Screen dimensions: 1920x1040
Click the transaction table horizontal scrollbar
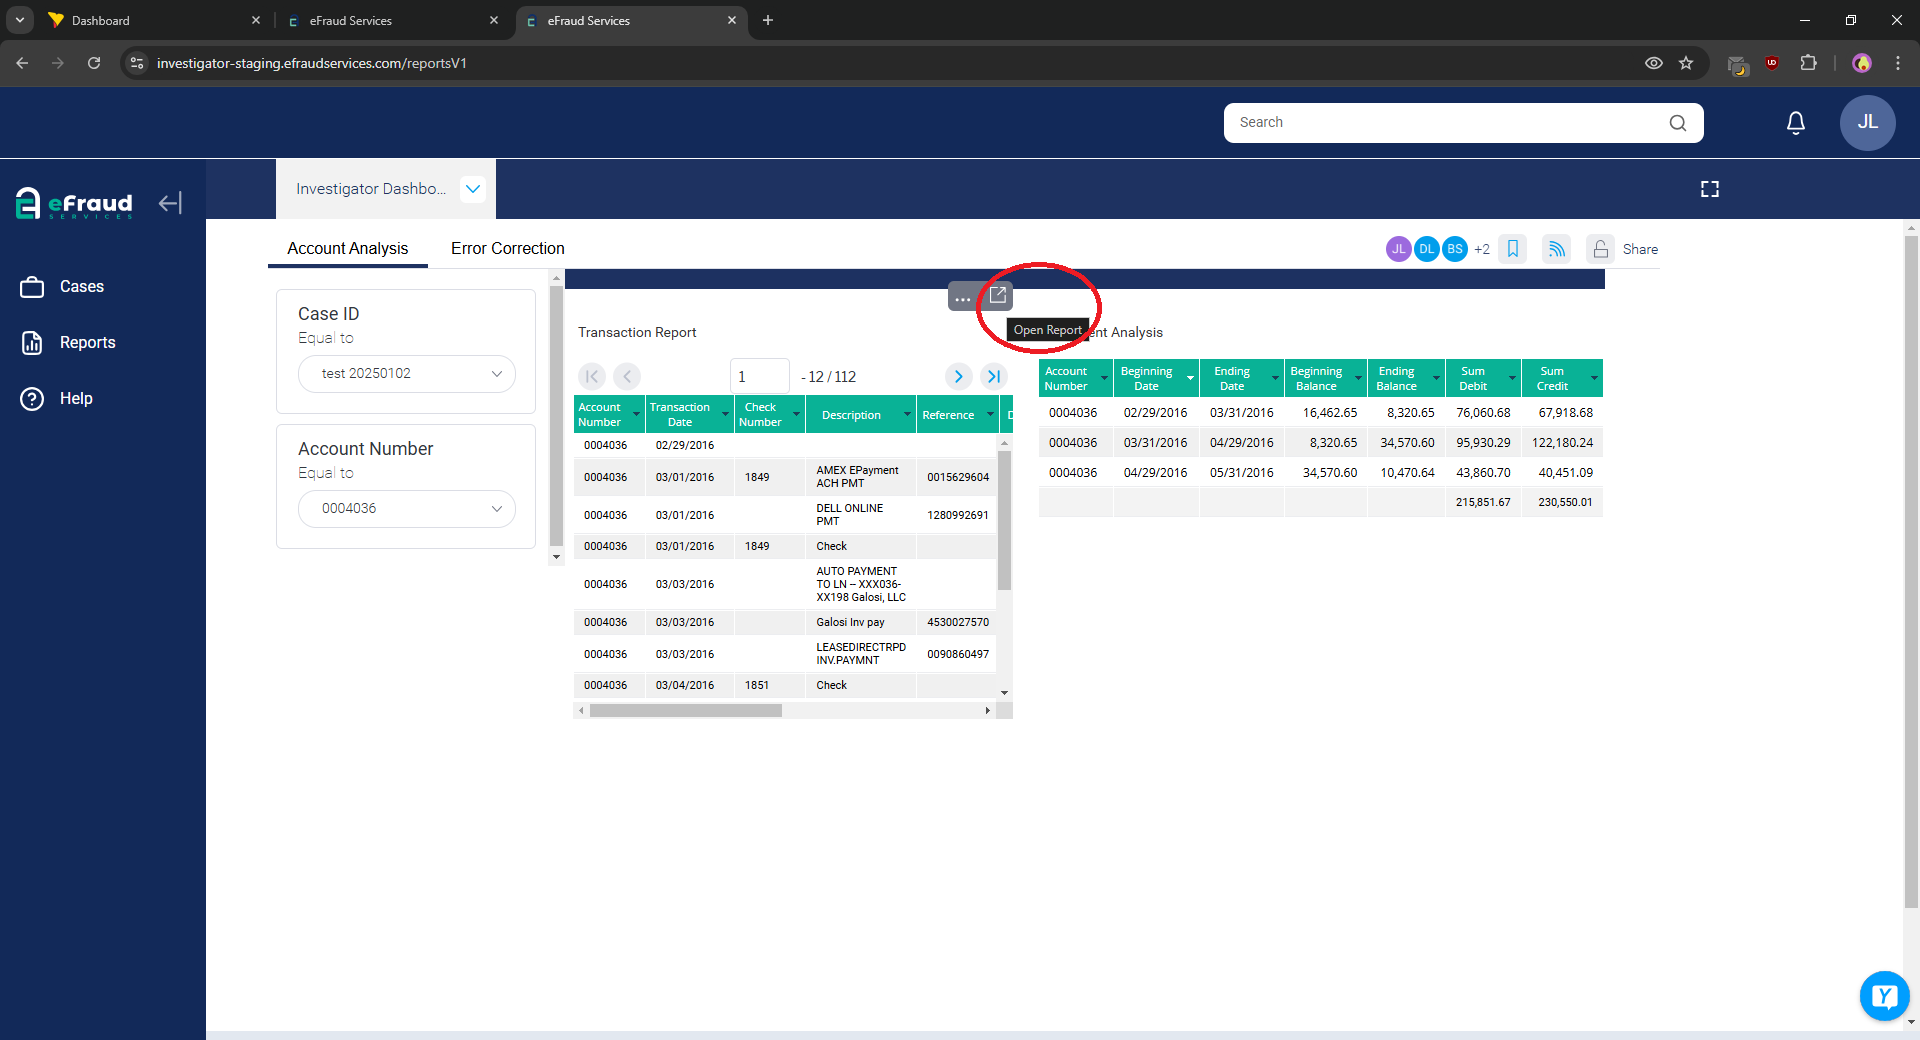686,711
